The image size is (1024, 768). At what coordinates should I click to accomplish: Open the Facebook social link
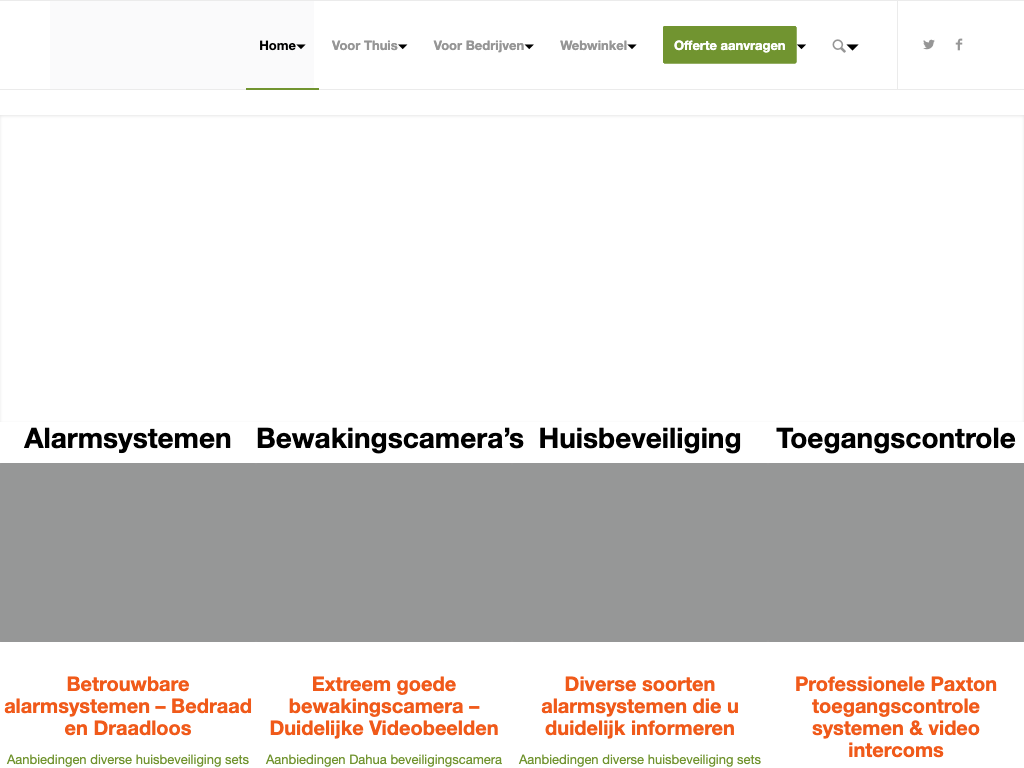point(959,44)
